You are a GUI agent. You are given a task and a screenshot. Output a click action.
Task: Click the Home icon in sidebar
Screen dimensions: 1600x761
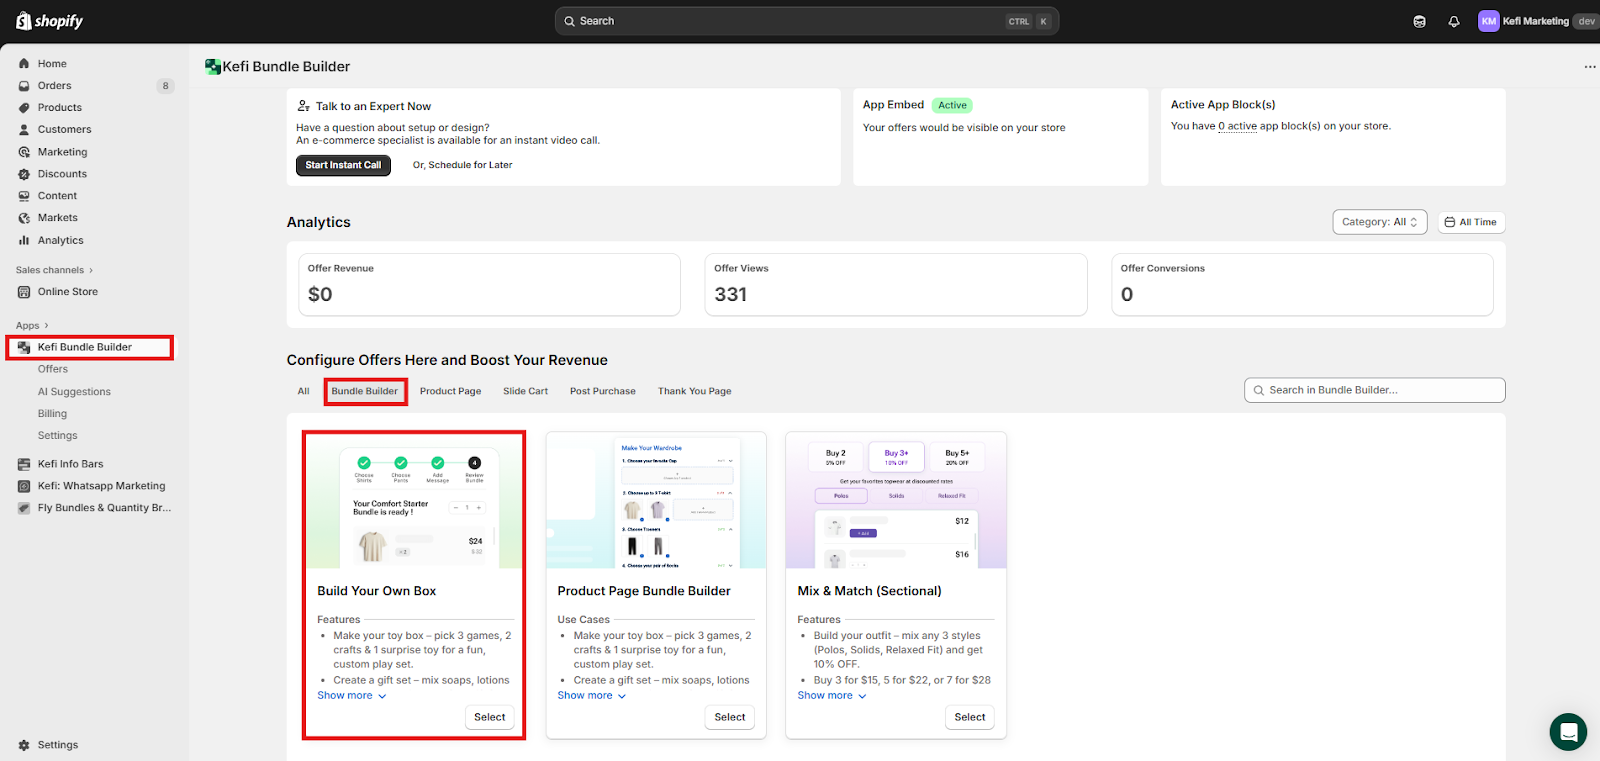pyautogui.click(x=24, y=64)
